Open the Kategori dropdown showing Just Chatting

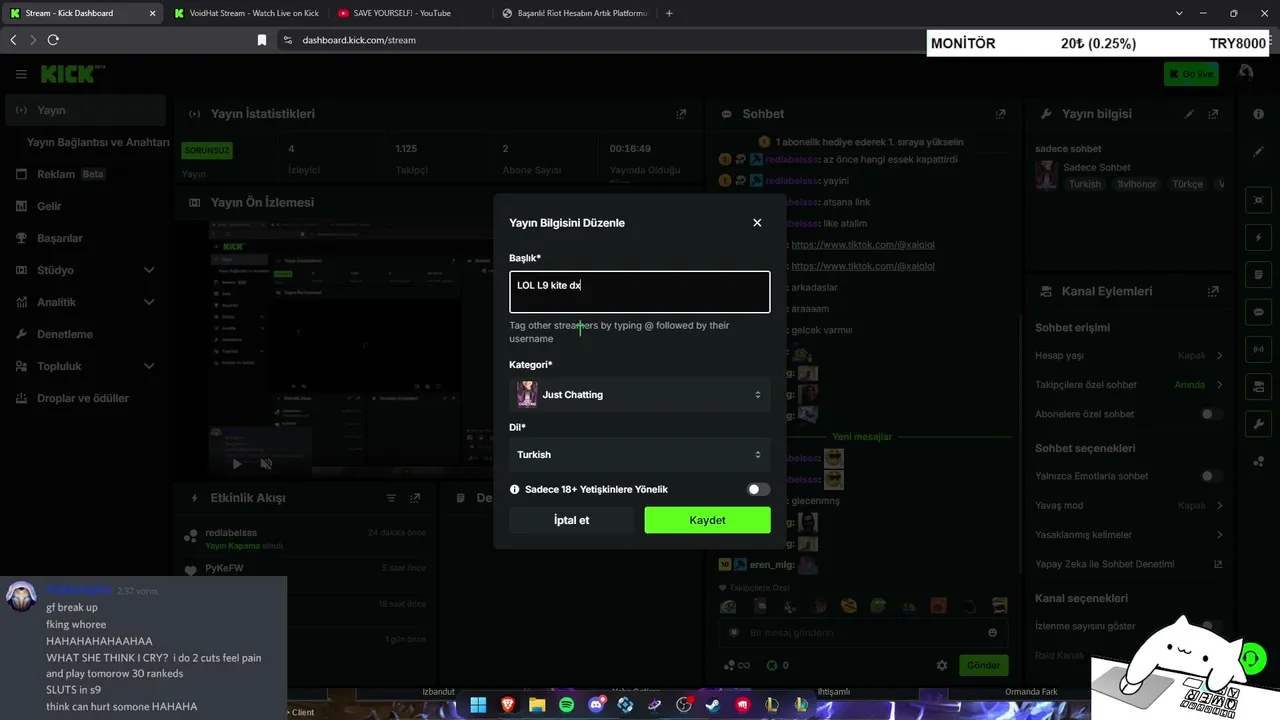pyautogui.click(x=640, y=395)
